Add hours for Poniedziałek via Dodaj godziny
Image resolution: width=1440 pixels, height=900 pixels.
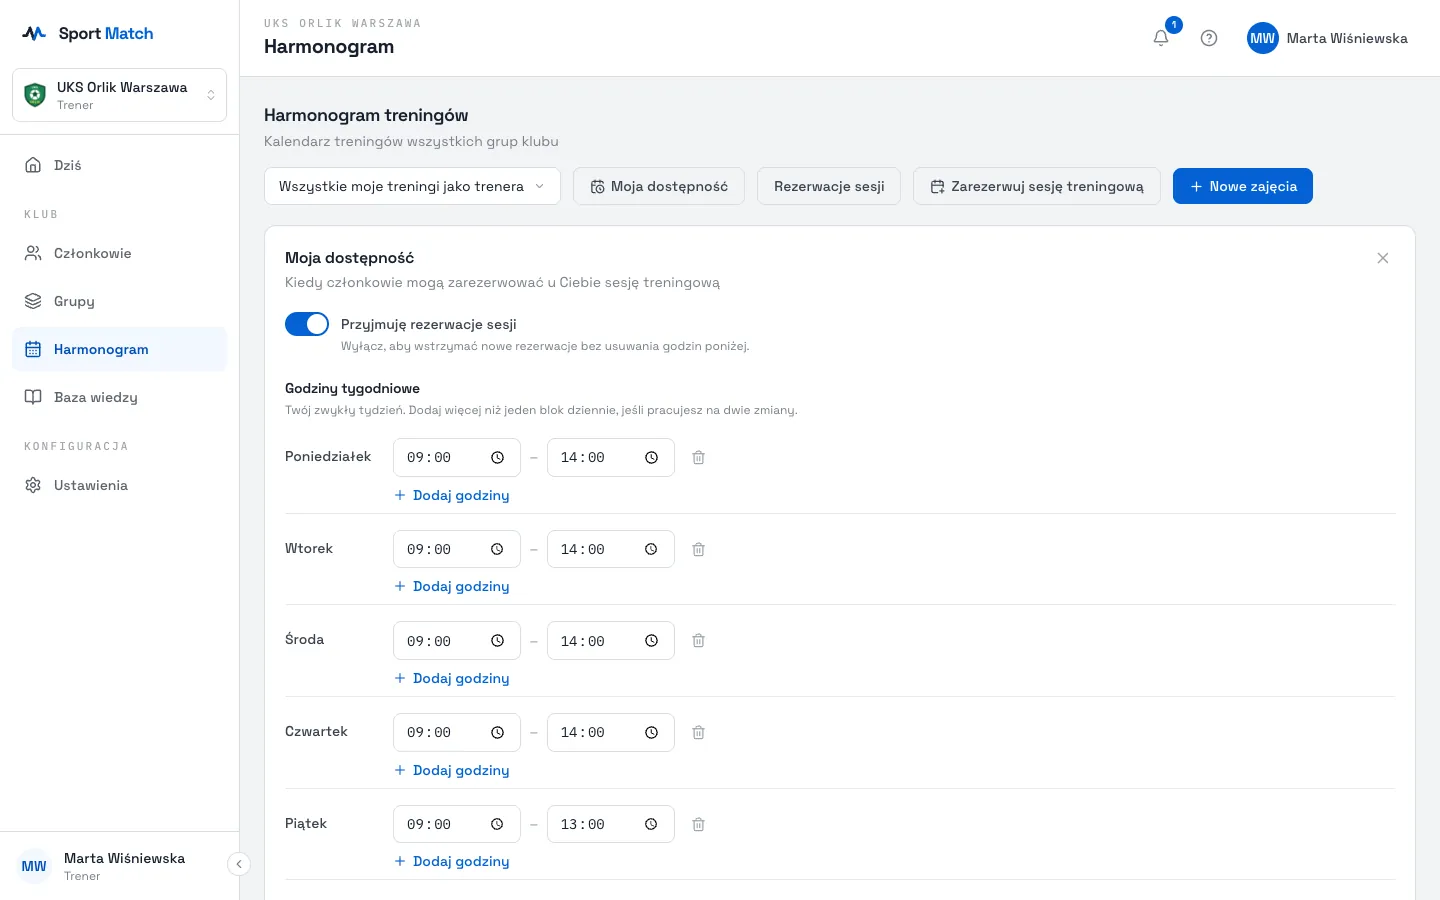click(452, 495)
